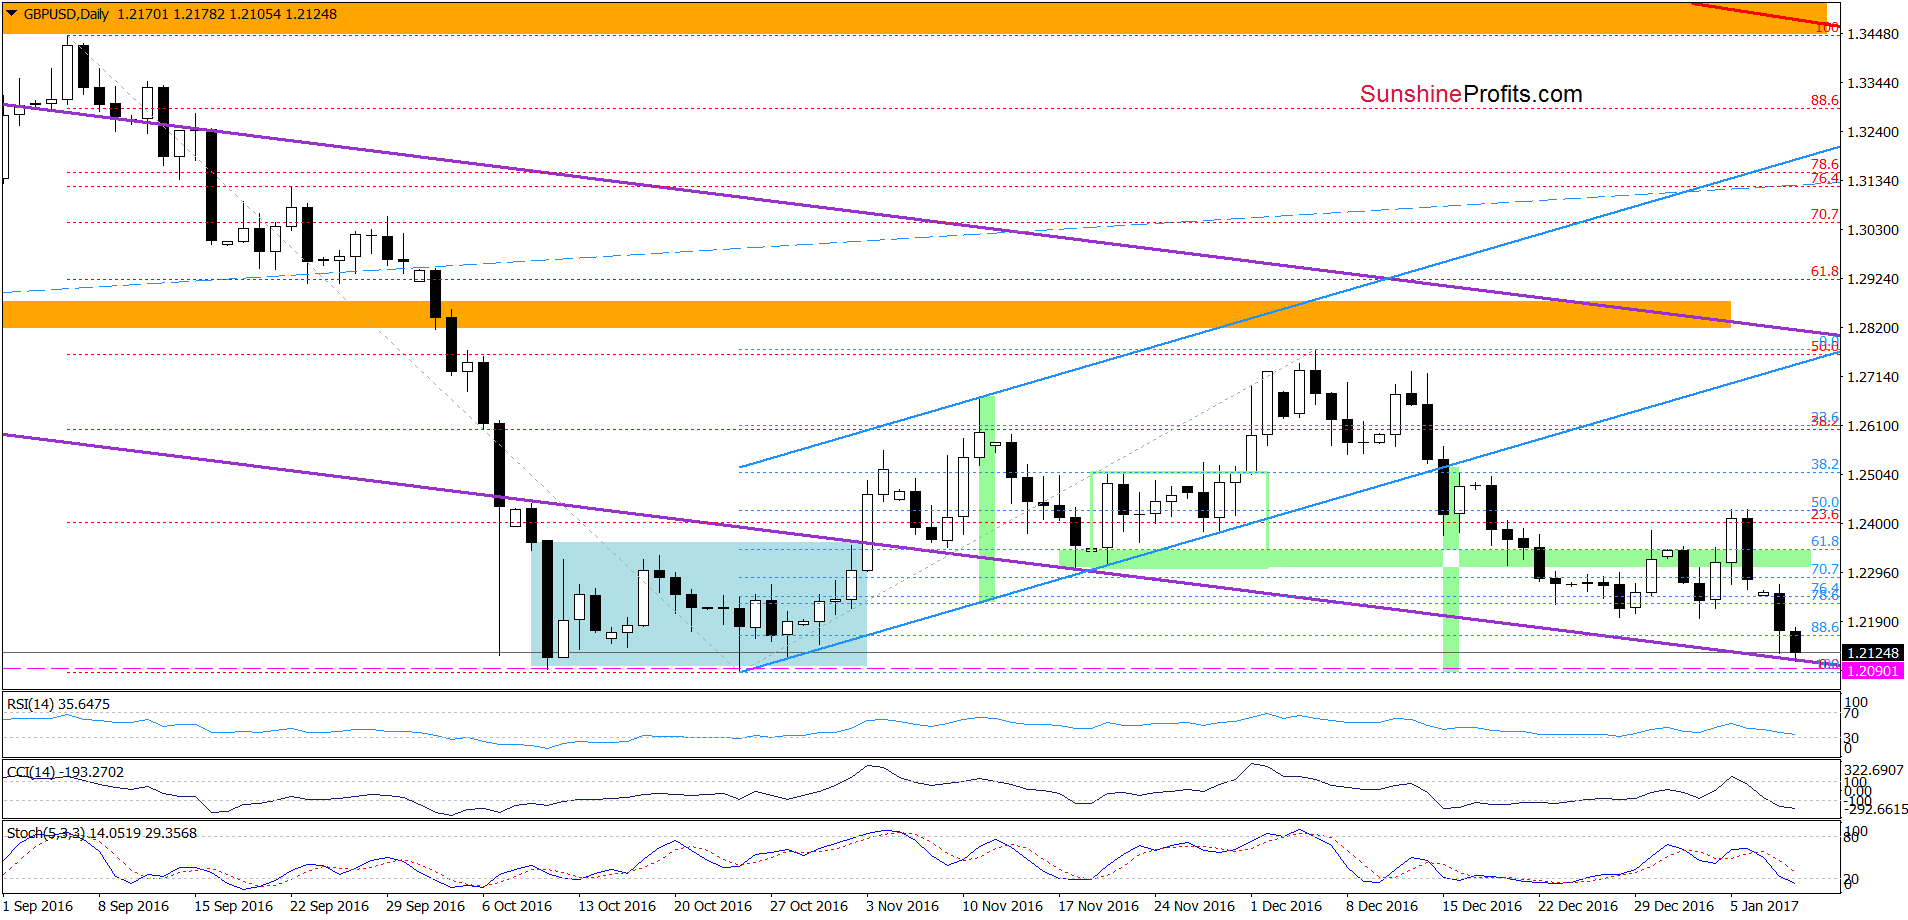Click the 1.31340 price axis label
The image size is (1908, 920).
1872,181
